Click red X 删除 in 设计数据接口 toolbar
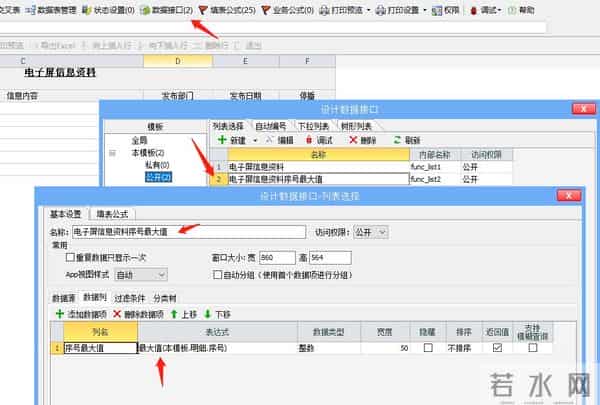This screenshot has width=600, height=405. (353, 140)
